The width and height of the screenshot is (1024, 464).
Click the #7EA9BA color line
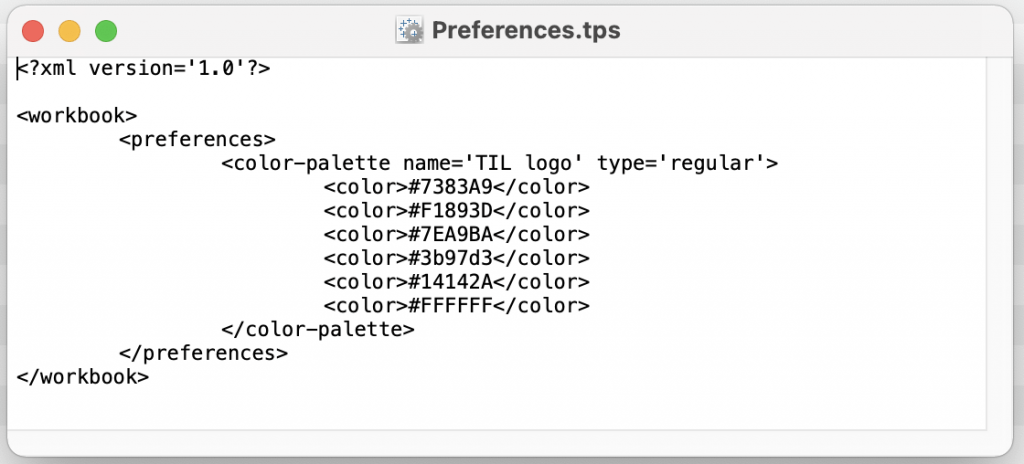tap(456, 234)
